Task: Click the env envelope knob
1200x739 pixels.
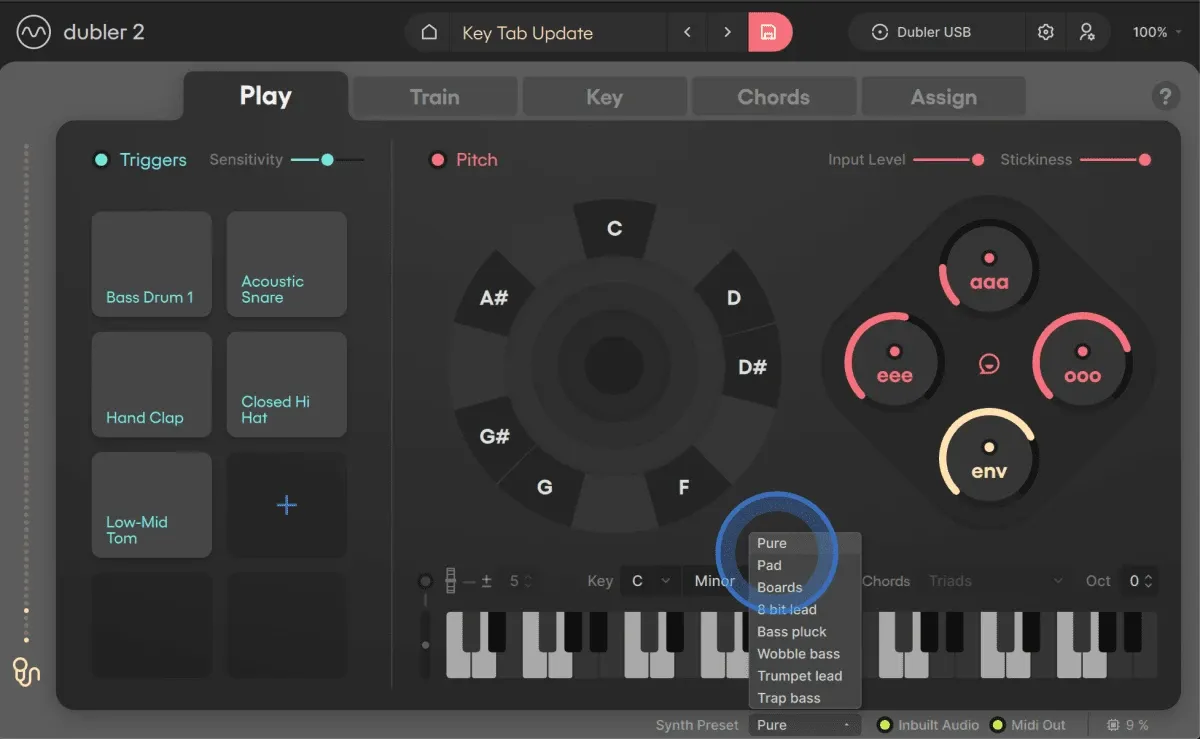Action: (989, 459)
